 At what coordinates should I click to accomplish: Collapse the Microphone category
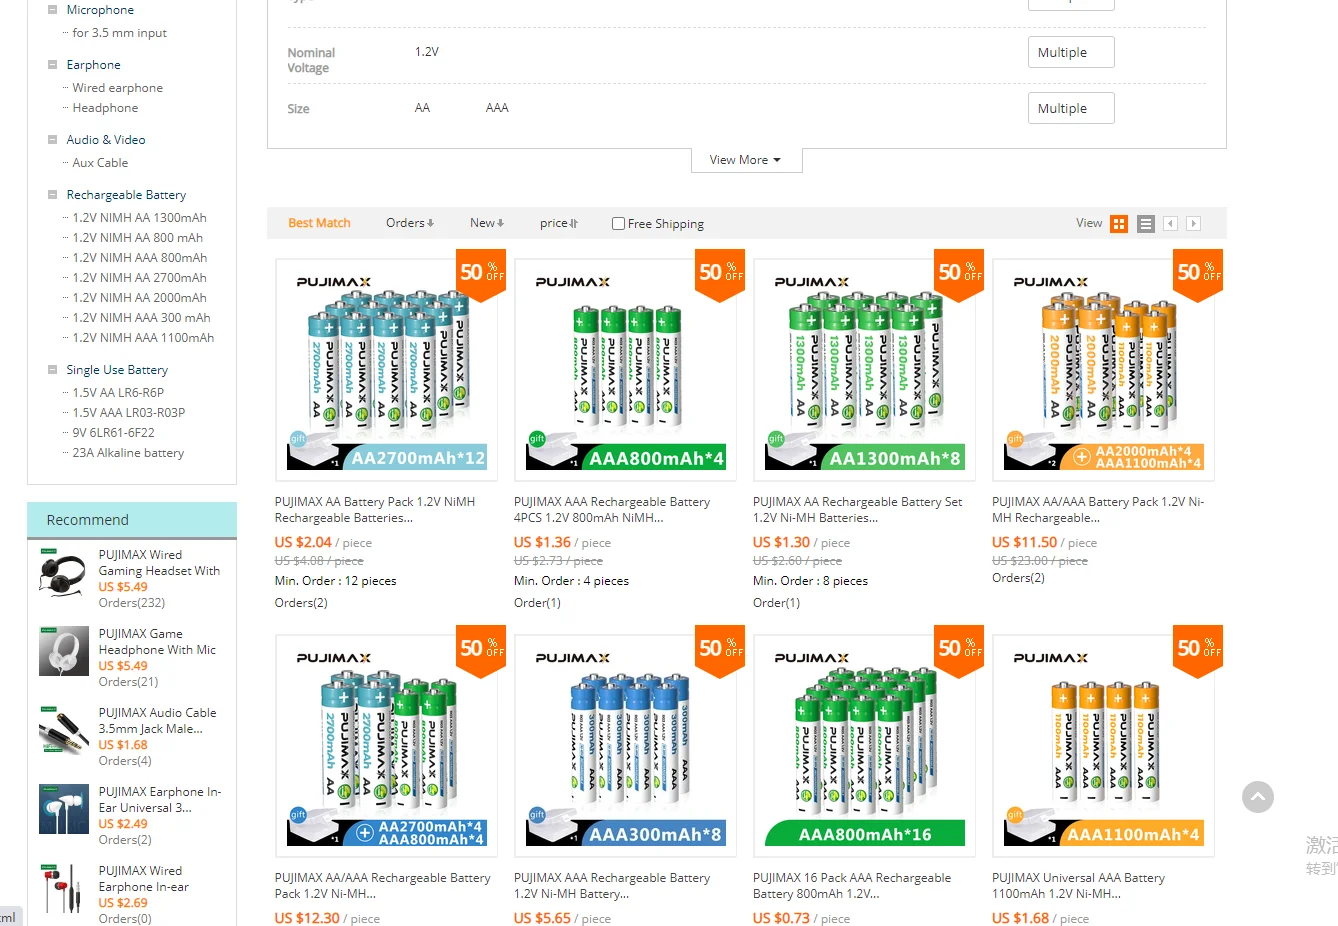pos(52,10)
